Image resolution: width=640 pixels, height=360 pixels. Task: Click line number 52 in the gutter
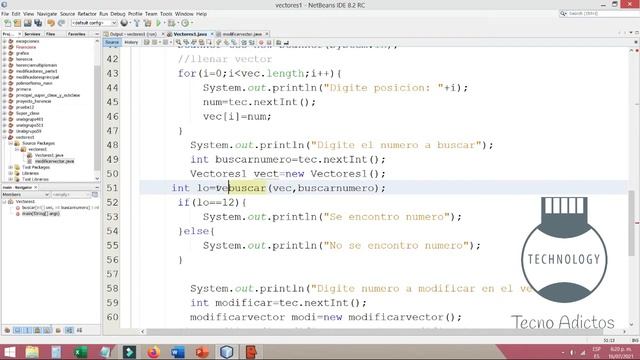point(112,203)
